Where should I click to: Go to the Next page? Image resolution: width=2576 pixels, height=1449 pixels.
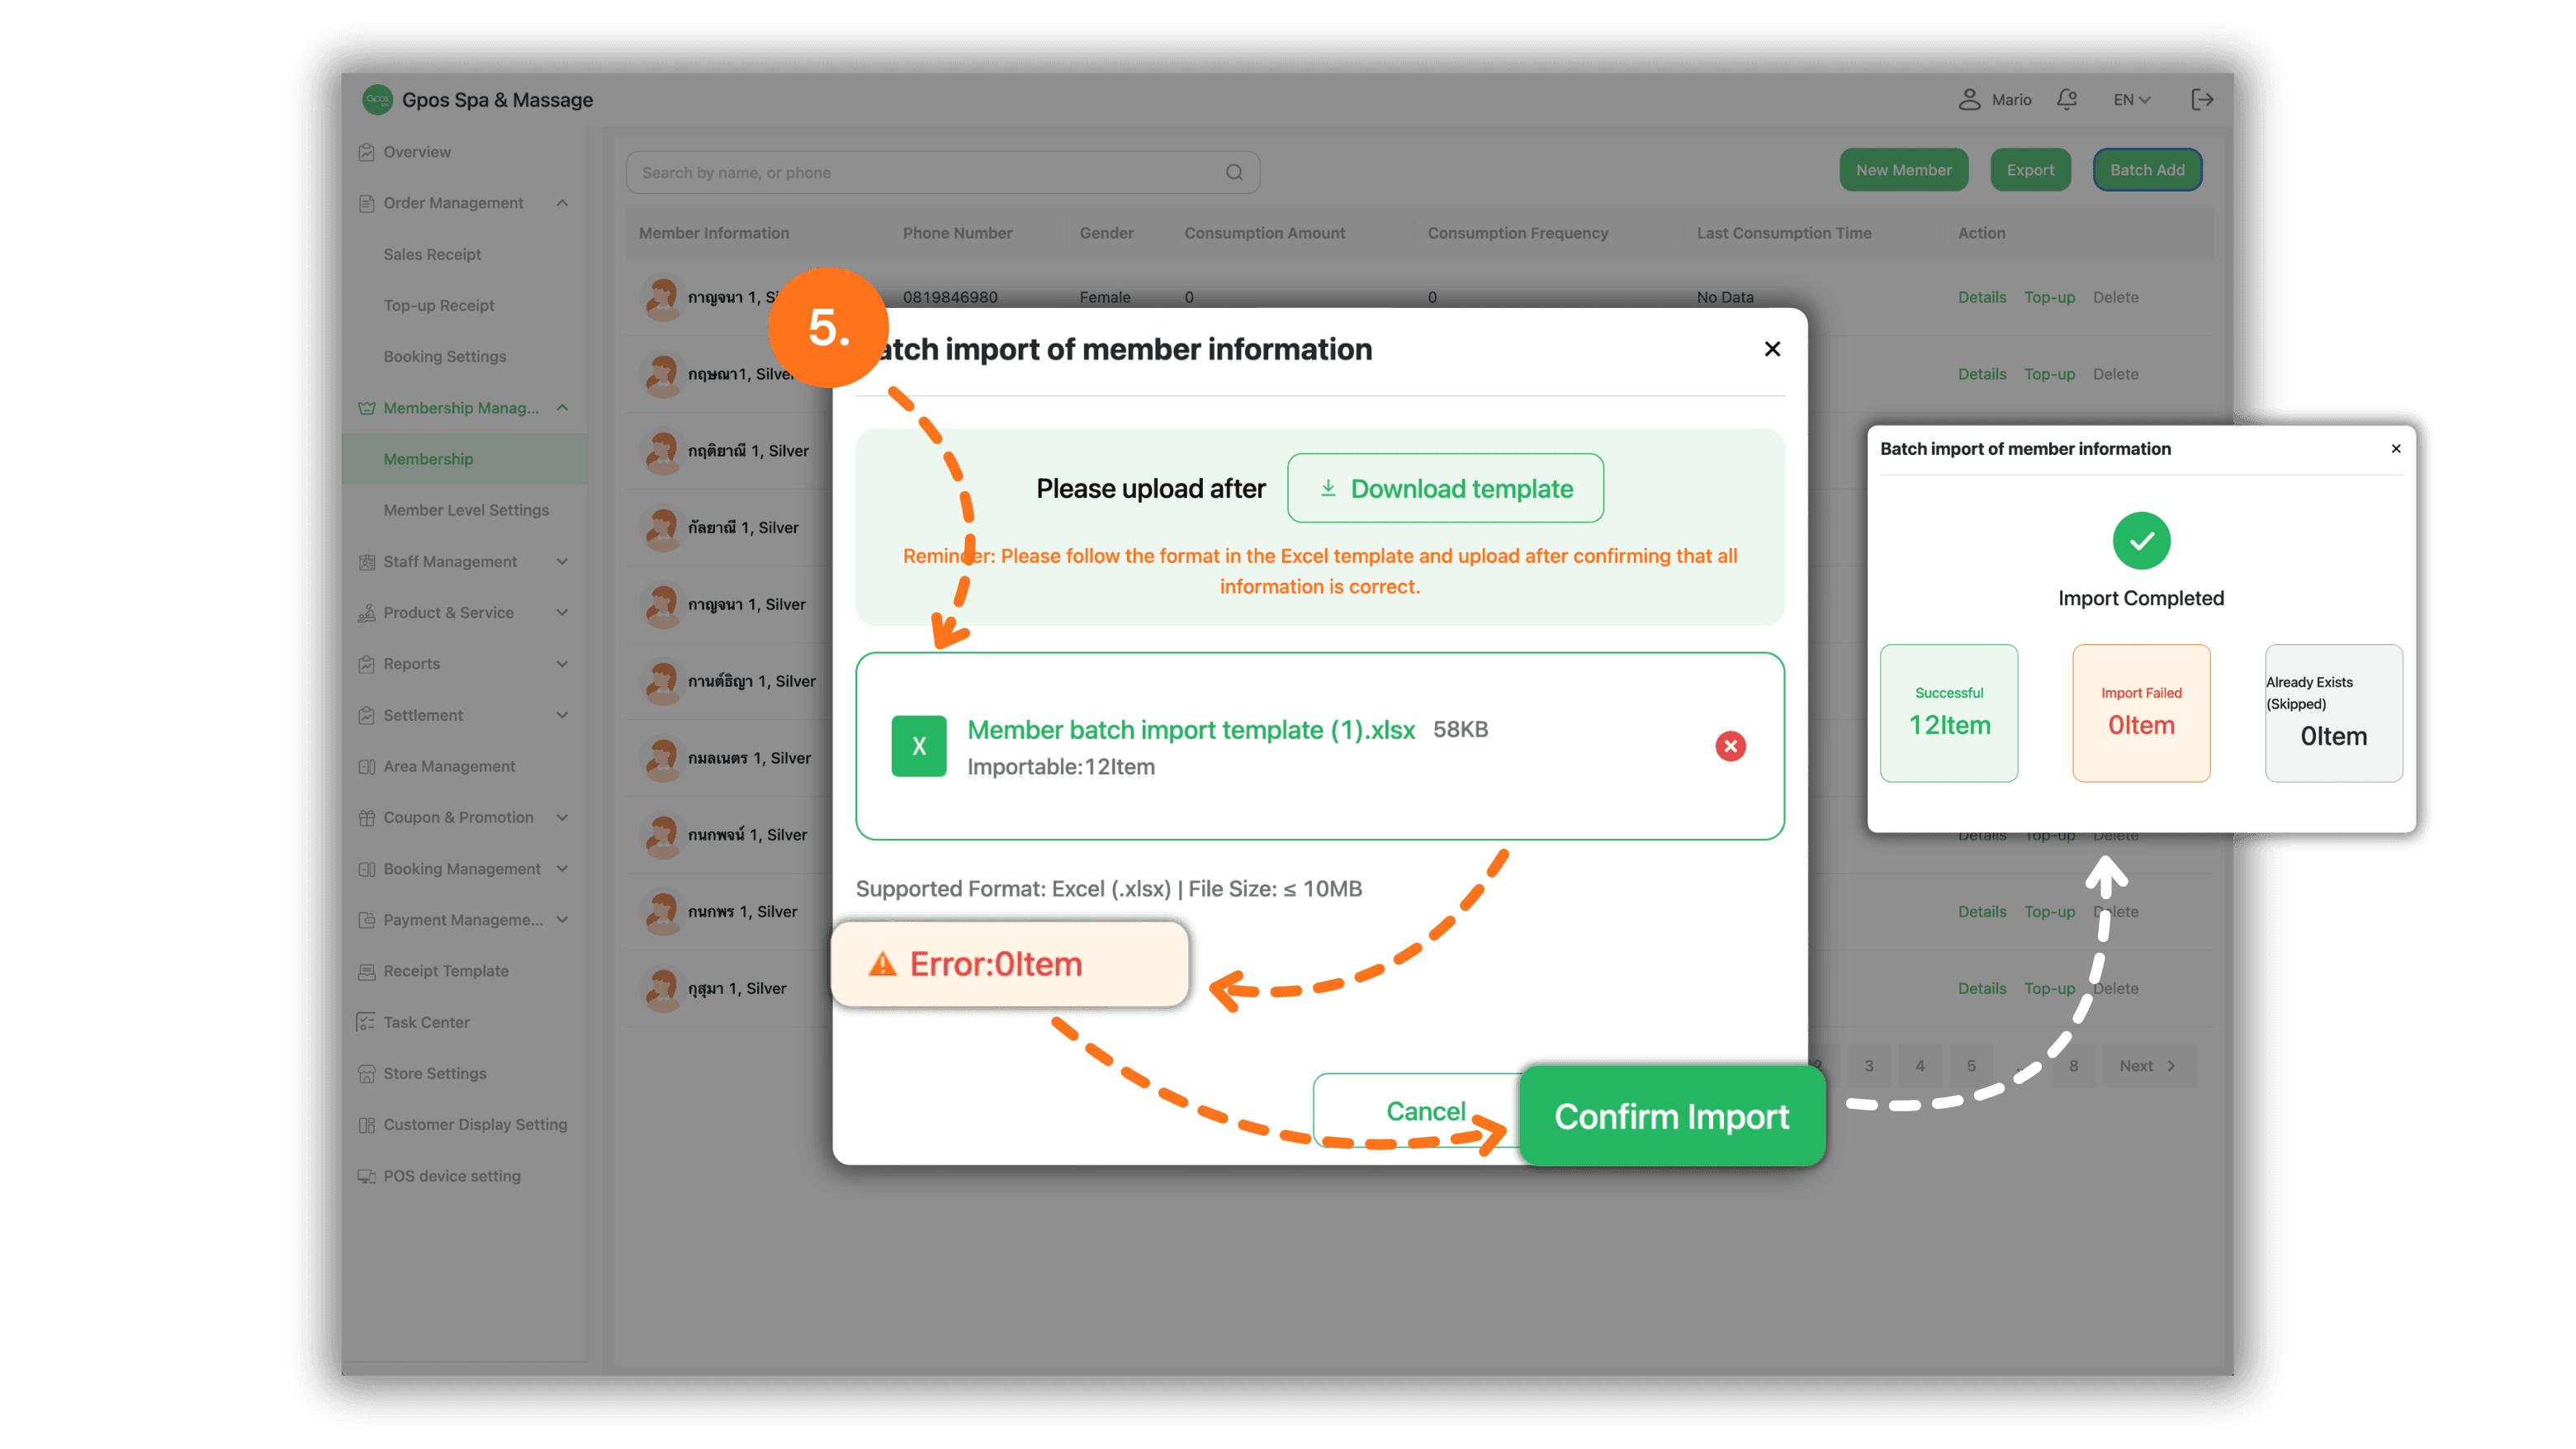coord(2148,1066)
